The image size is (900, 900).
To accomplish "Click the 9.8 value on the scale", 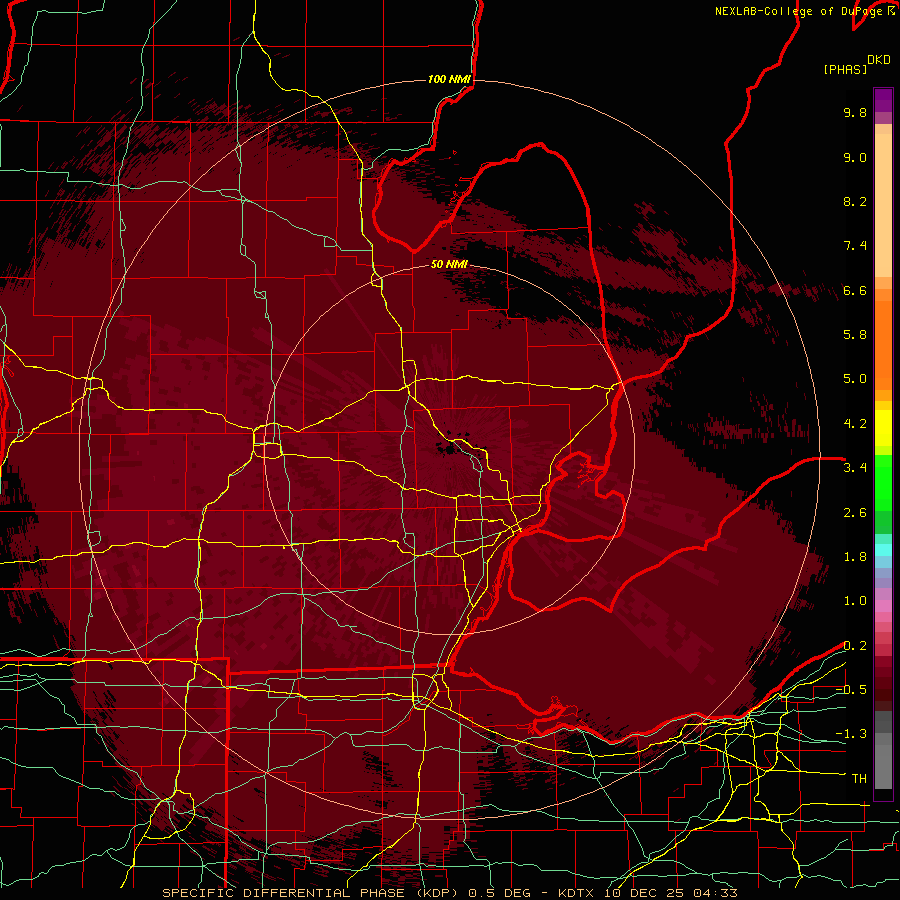I will click(x=855, y=112).
